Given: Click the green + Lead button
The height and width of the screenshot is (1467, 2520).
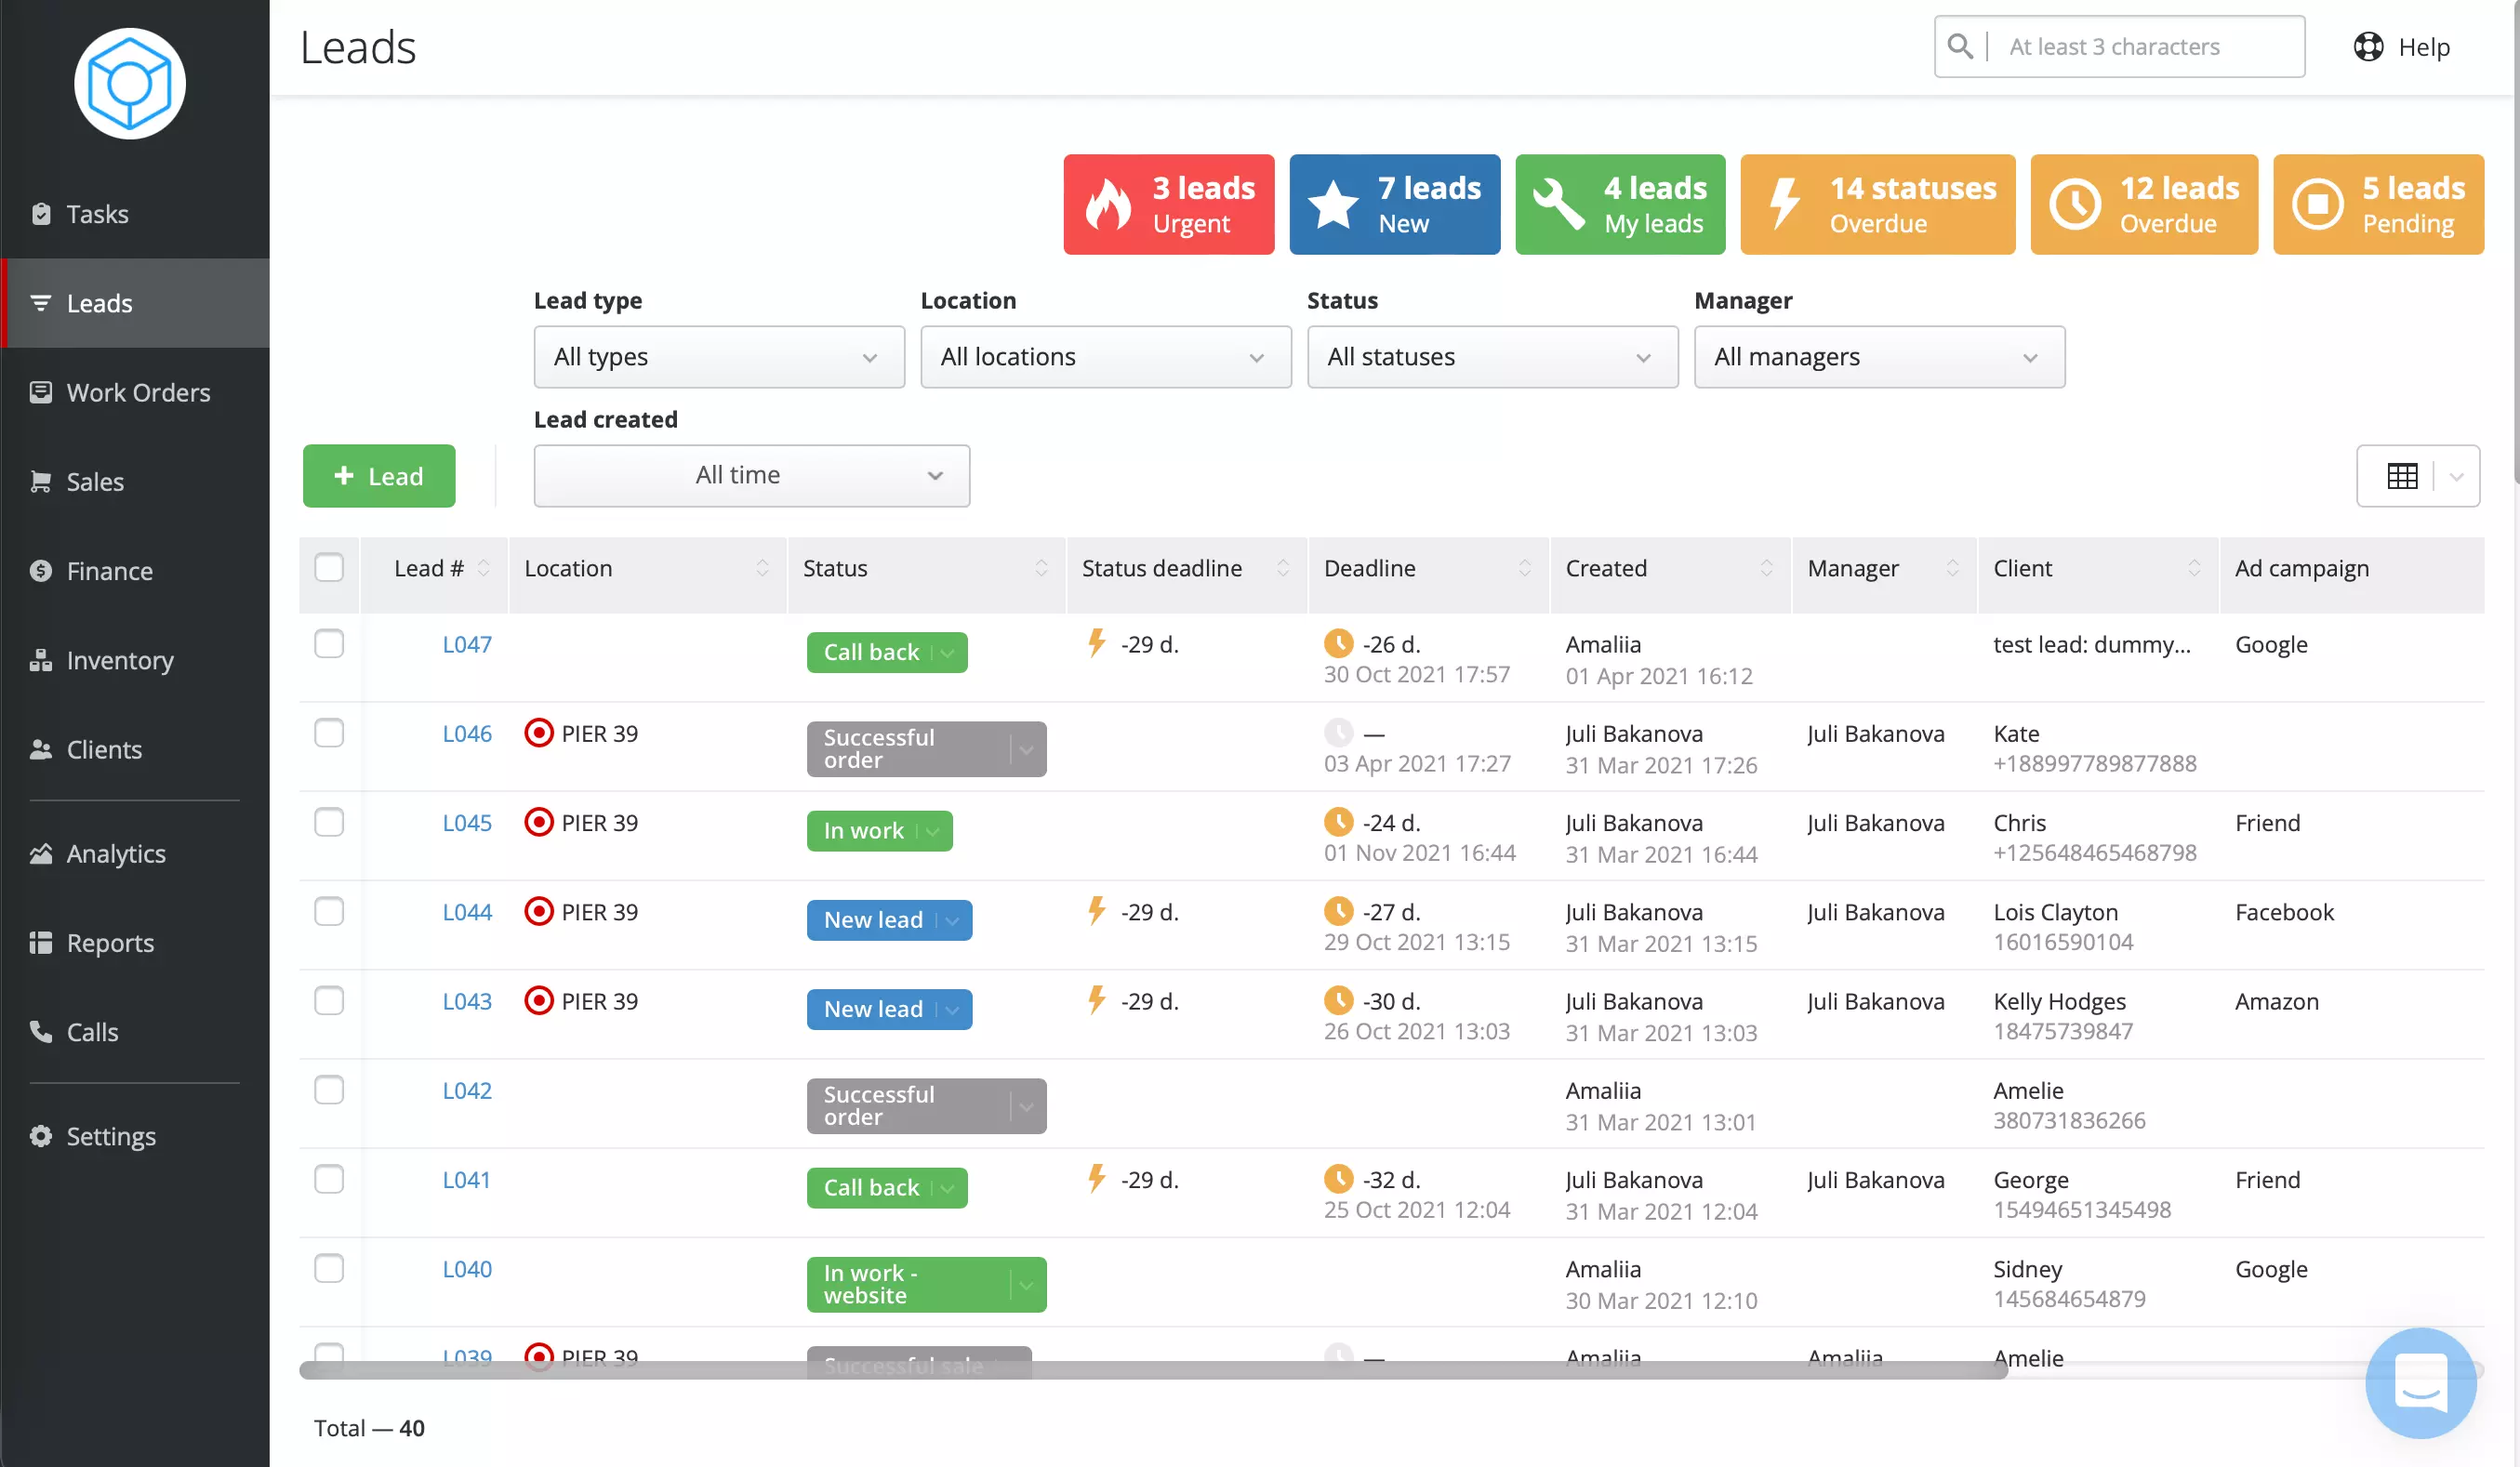Looking at the screenshot, I should point(379,476).
